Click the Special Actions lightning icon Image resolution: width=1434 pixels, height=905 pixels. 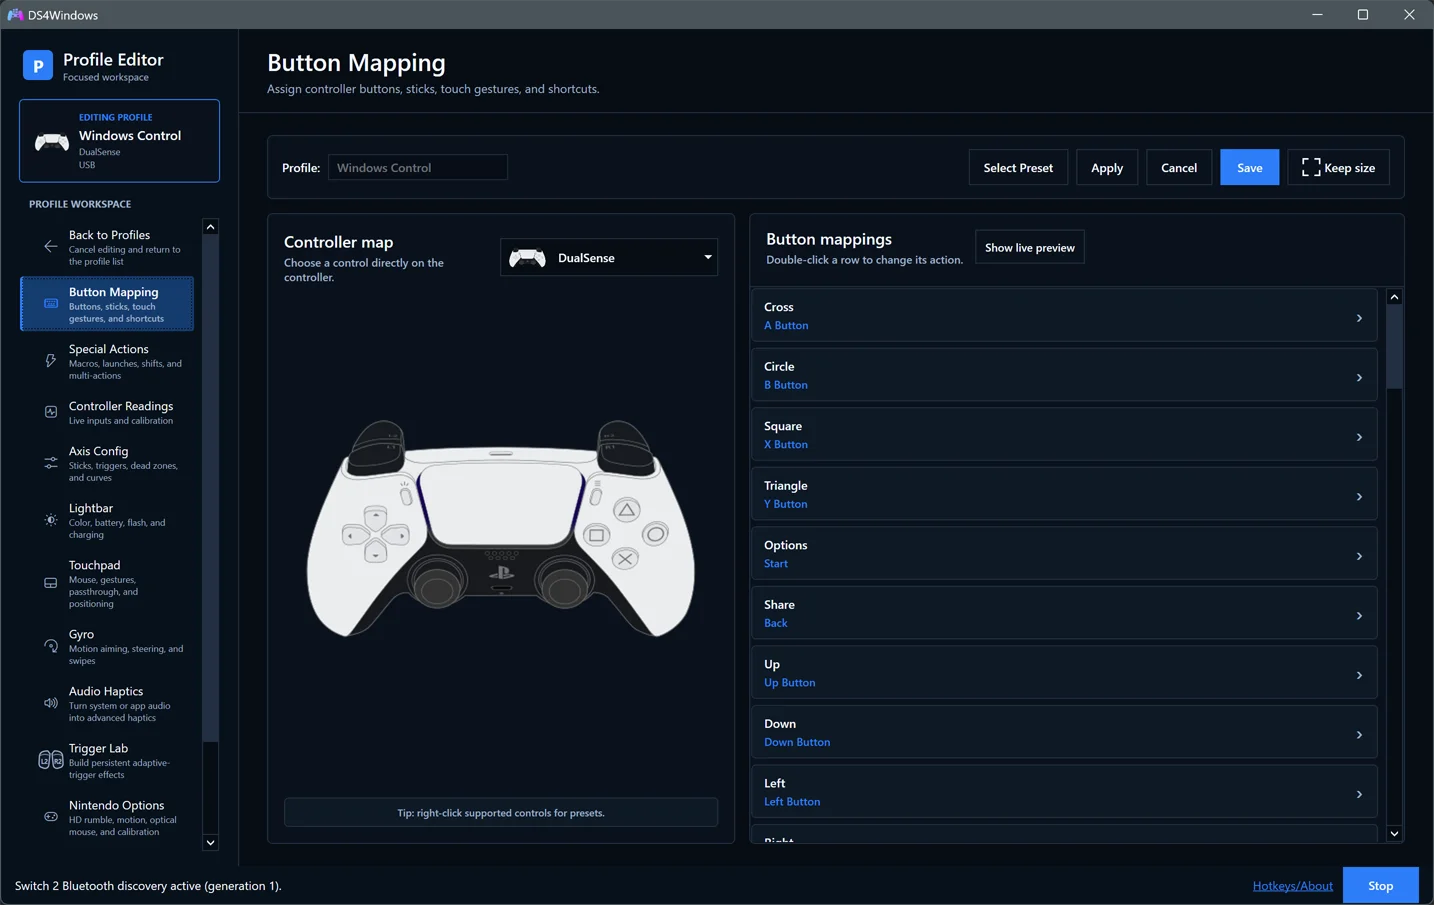[51, 360]
